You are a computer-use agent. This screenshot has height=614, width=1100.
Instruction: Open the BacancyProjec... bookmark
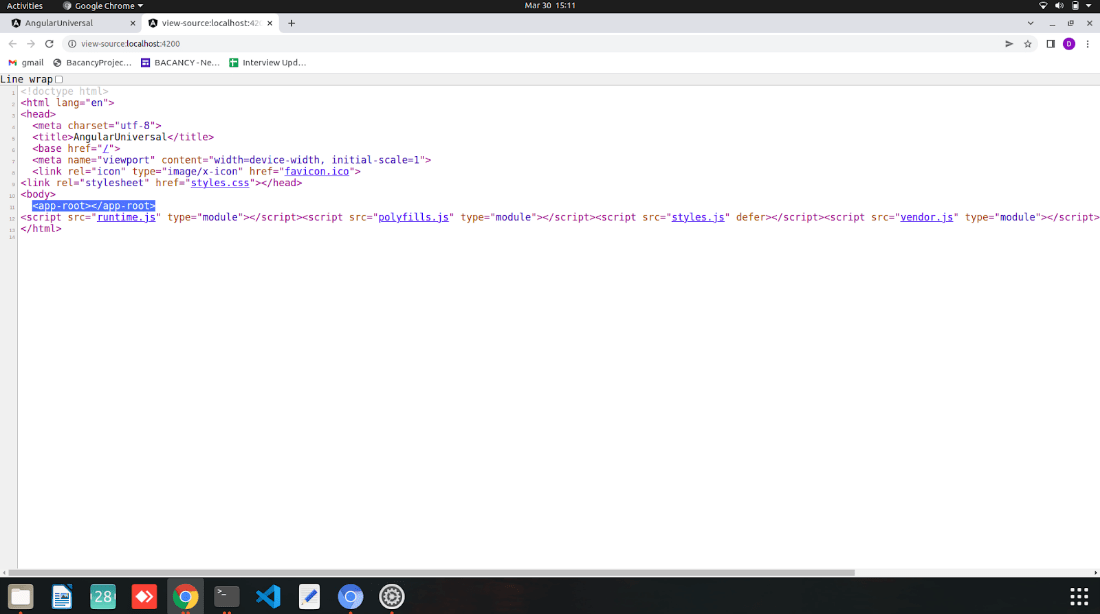click(93, 62)
